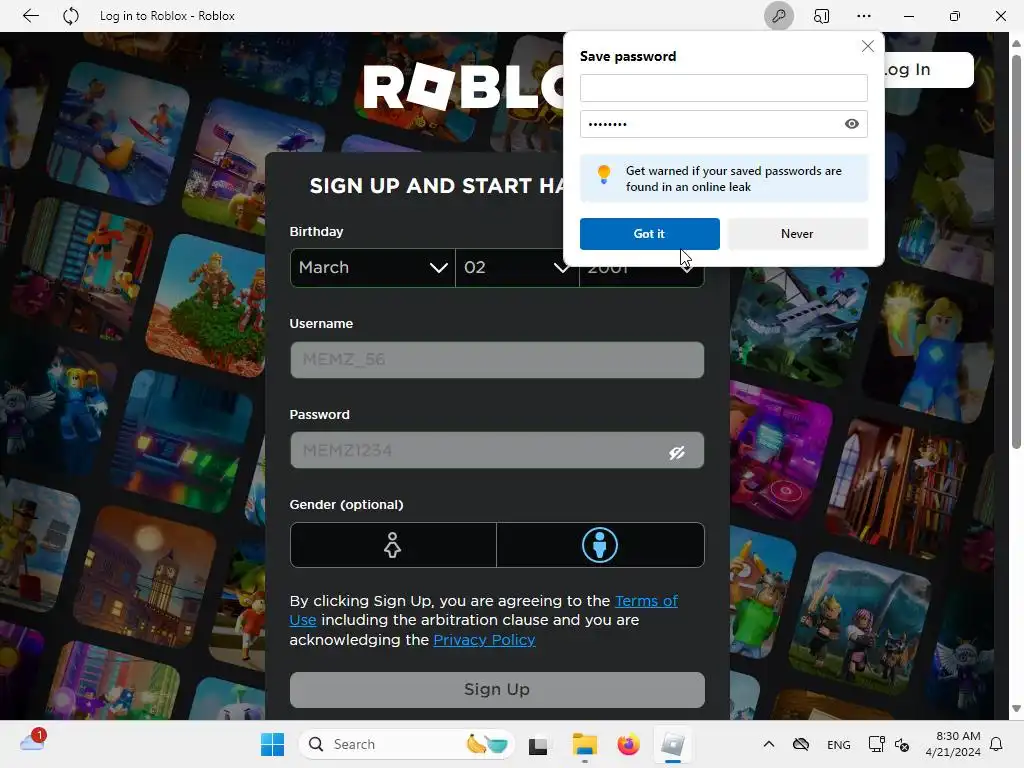Image resolution: width=1024 pixels, height=768 pixels.
Task: Choose Never for saving password
Action: pos(797,234)
